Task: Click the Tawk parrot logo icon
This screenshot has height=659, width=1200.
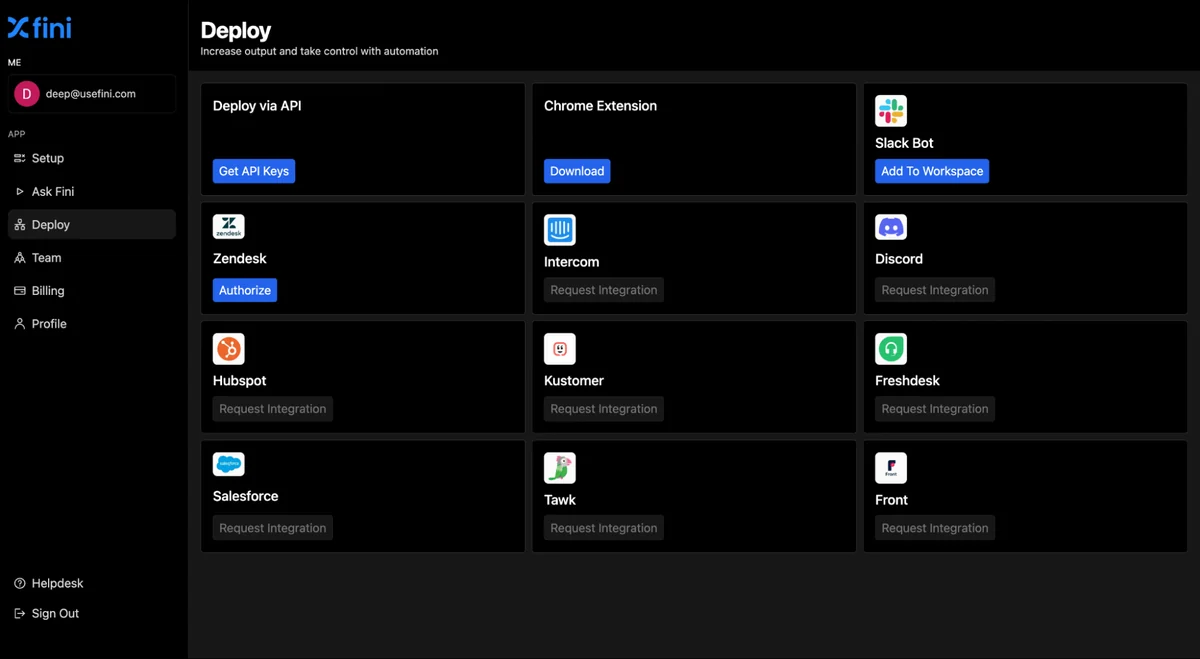Action: click(560, 468)
